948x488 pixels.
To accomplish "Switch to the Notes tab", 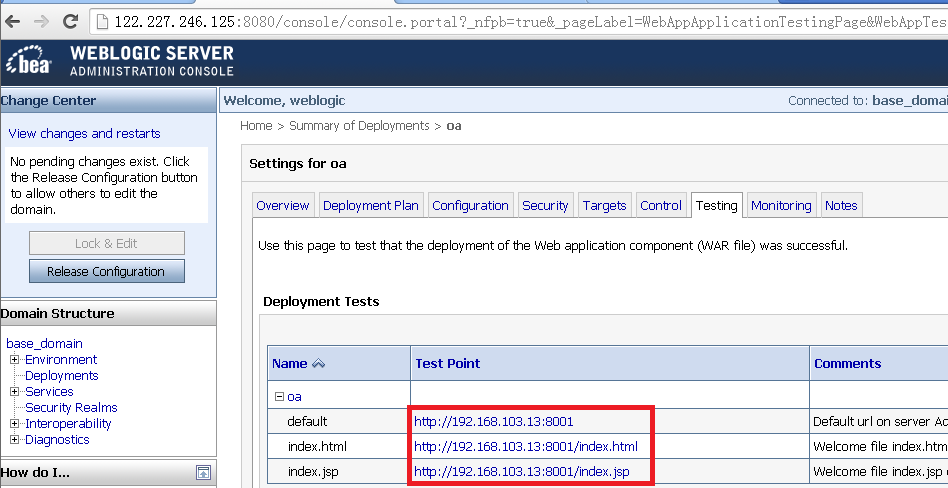I will (841, 206).
